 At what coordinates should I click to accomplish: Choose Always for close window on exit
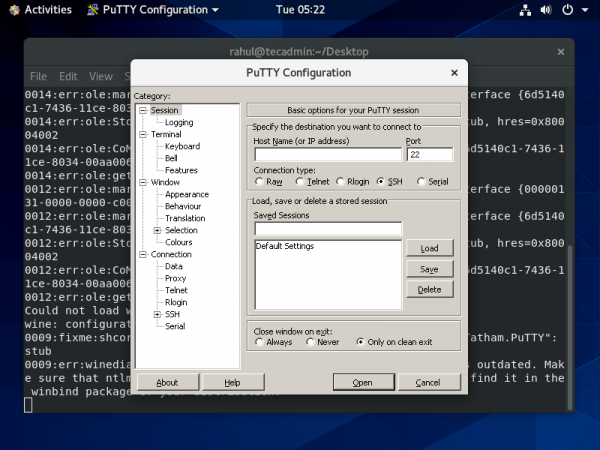260,342
